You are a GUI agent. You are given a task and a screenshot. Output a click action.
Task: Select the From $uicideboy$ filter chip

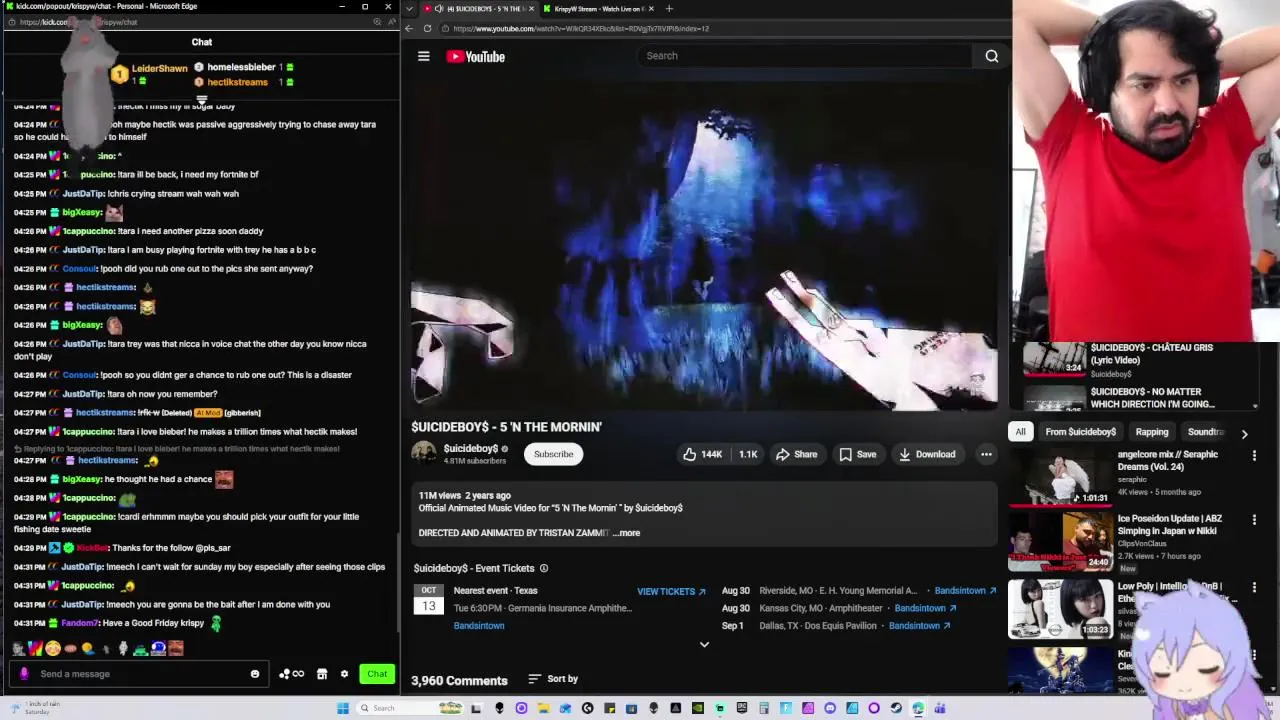click(1080, 432)
